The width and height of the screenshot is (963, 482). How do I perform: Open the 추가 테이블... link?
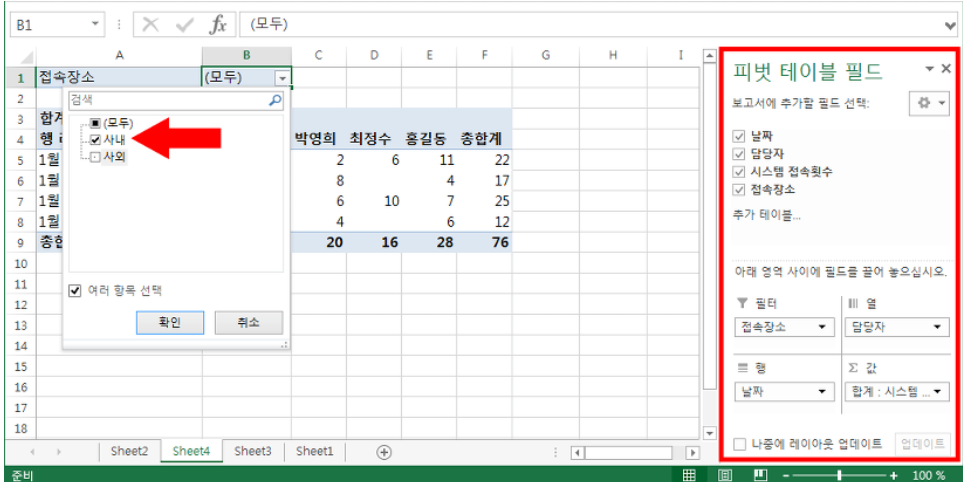(x=766, y=215)
